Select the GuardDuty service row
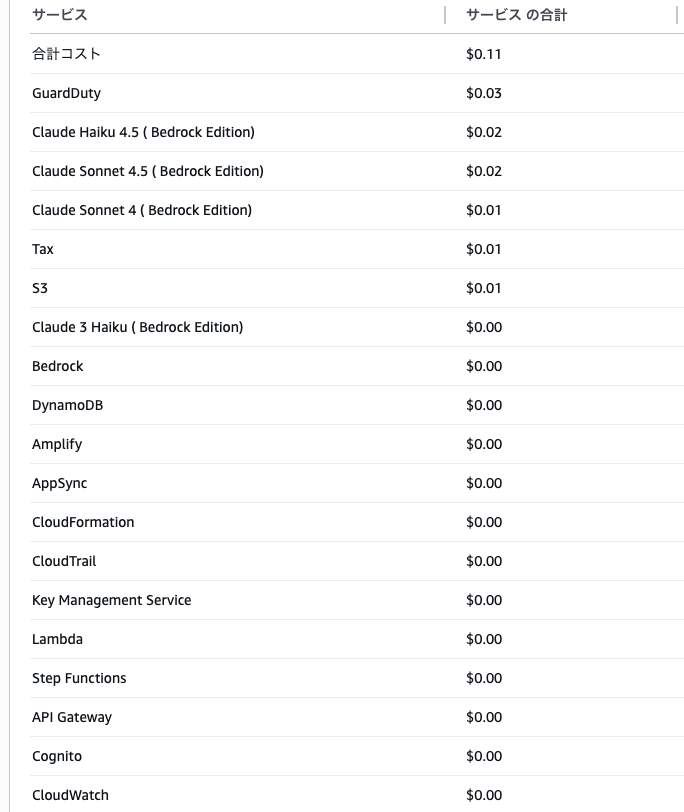Viewport: 684px width, 812px height. tap(66, 93)
